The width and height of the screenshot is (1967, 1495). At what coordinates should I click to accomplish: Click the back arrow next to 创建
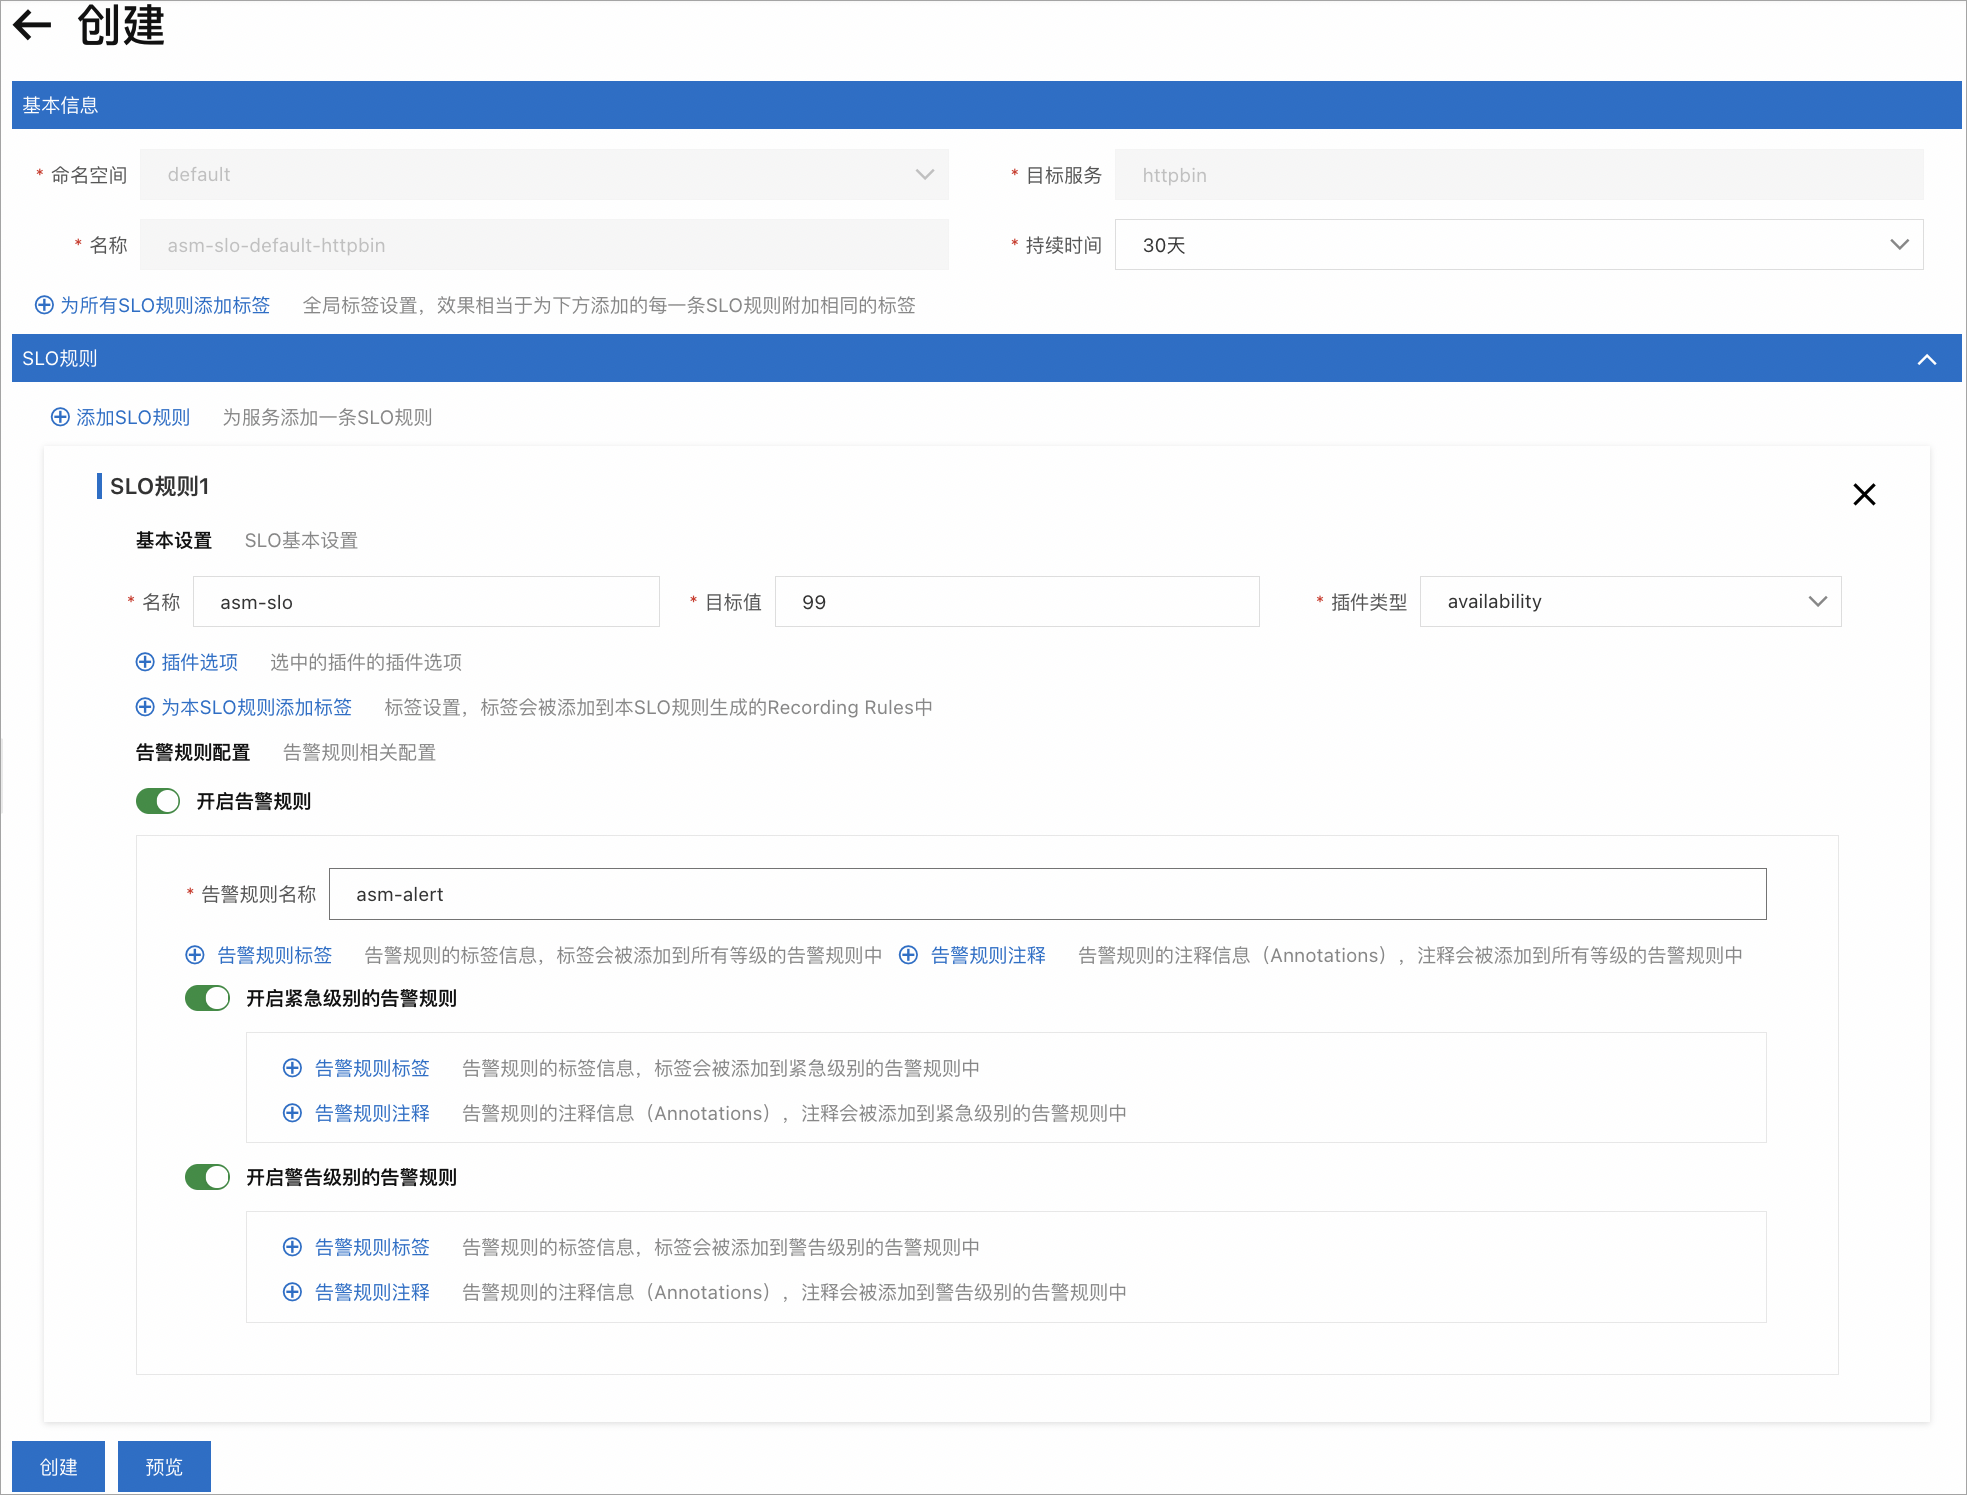click(33, 25)
